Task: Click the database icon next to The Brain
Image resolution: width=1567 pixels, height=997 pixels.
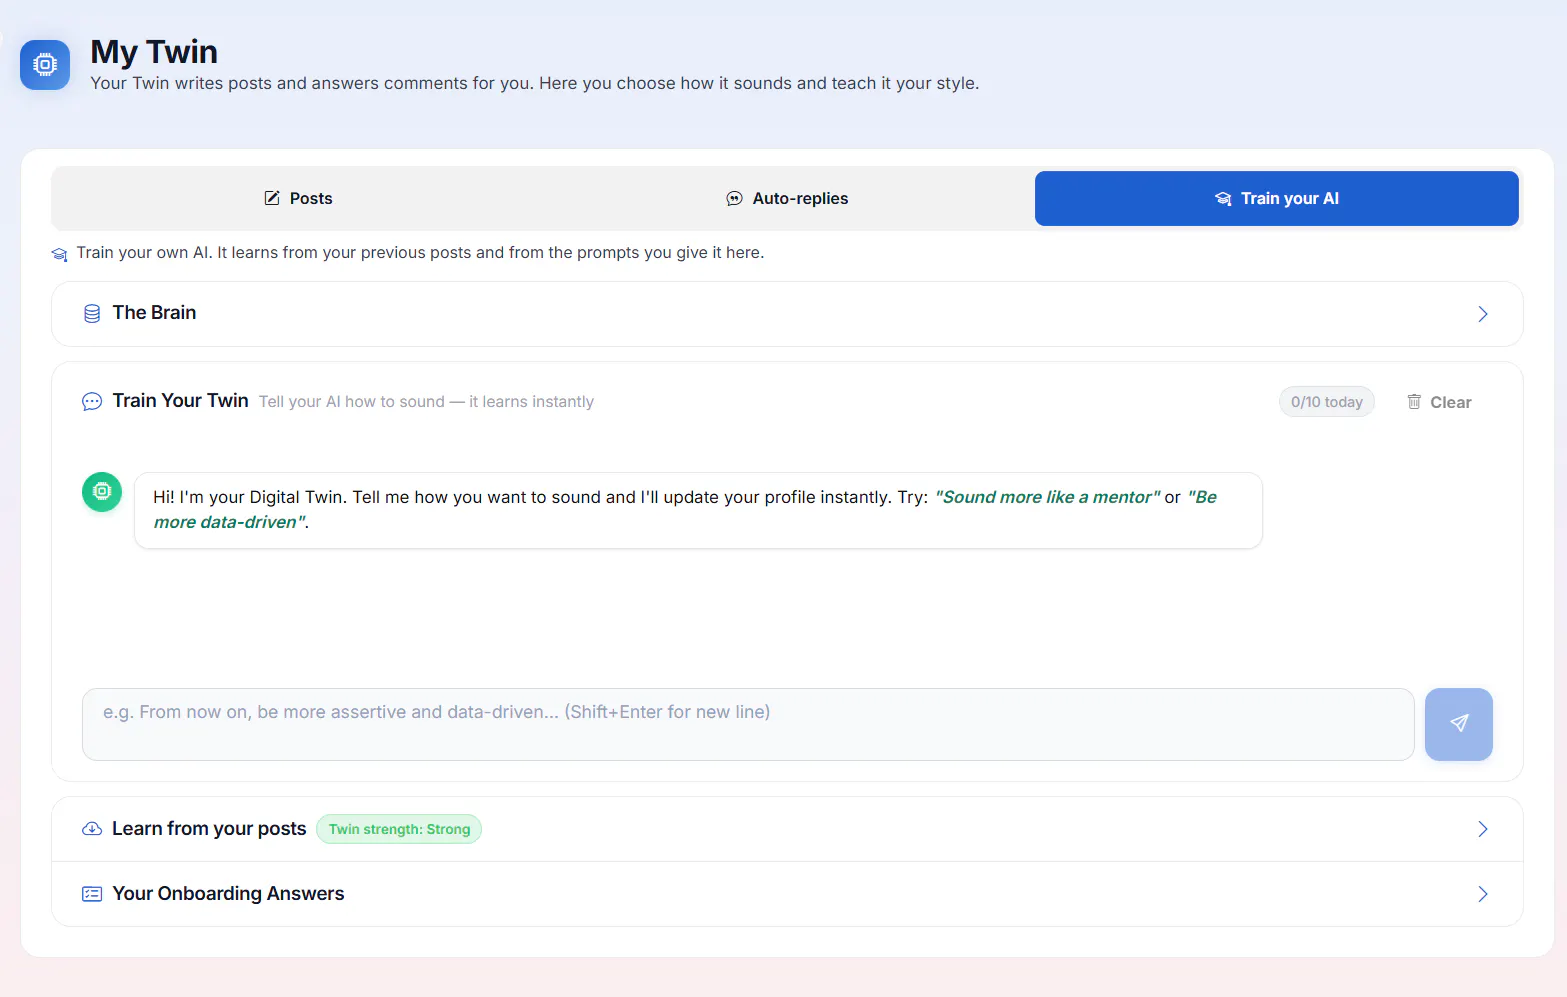Action: [92, 314]
